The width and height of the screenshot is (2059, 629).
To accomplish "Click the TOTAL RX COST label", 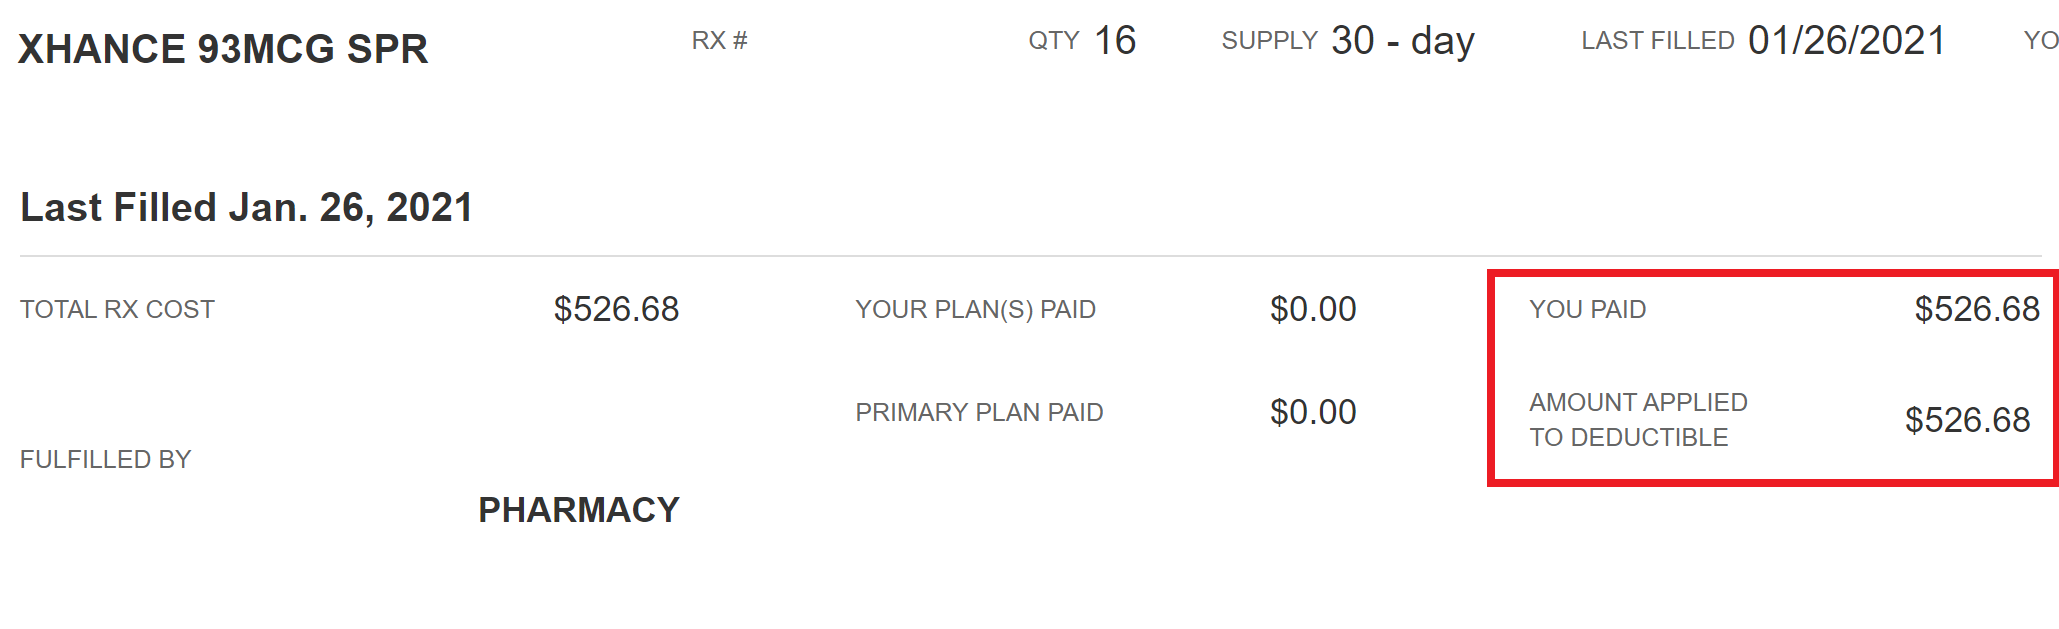I will [117, 310].
